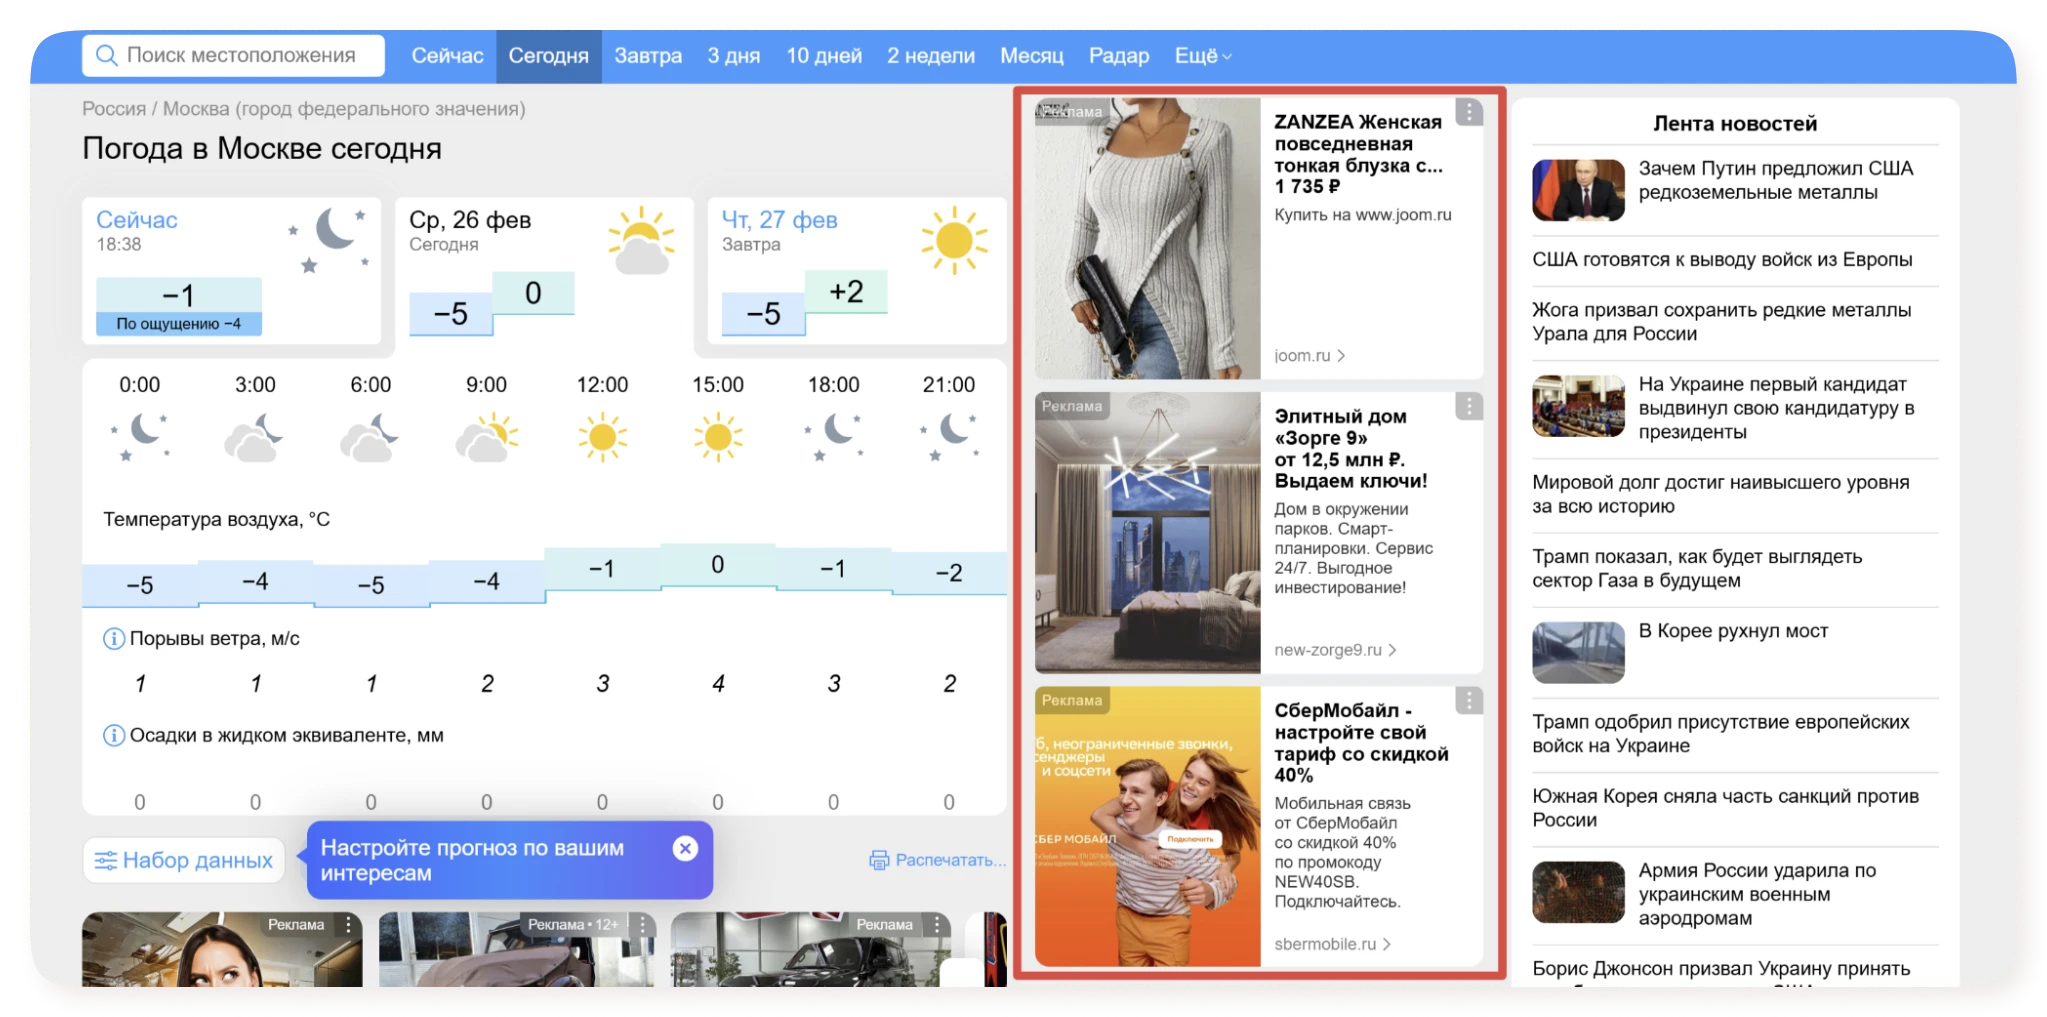Click the 21:00 clear night icon
The width and height of the screenshot is (2047, 1017).
(x=949, y=437)
